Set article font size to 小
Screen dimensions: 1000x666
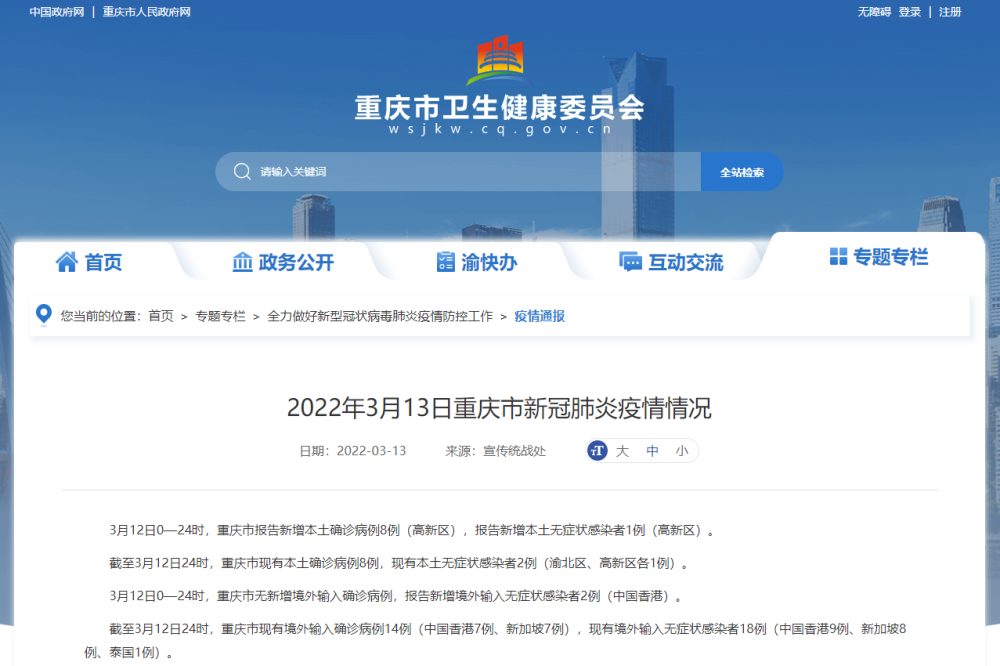click(x=681, y=451)
